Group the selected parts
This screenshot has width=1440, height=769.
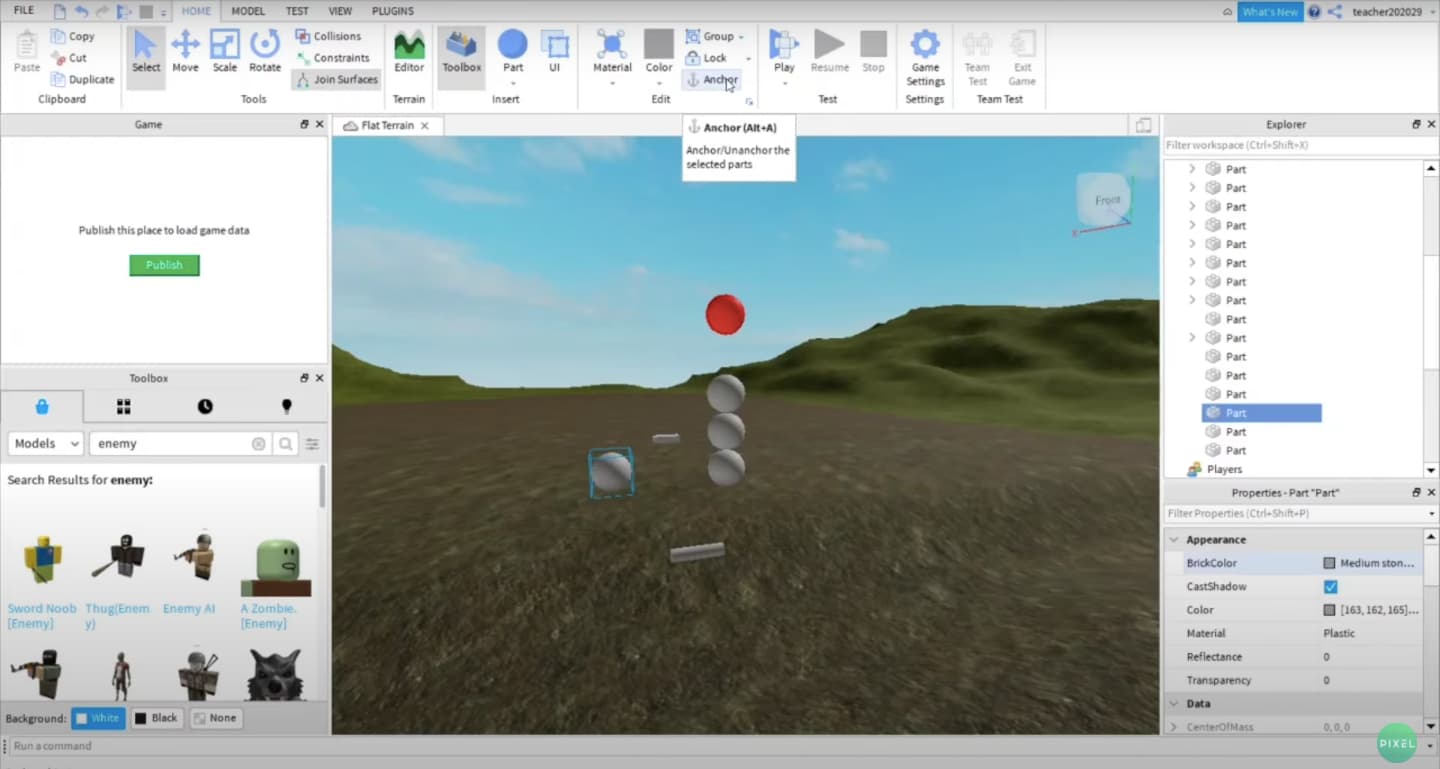(x=710, y=36)
